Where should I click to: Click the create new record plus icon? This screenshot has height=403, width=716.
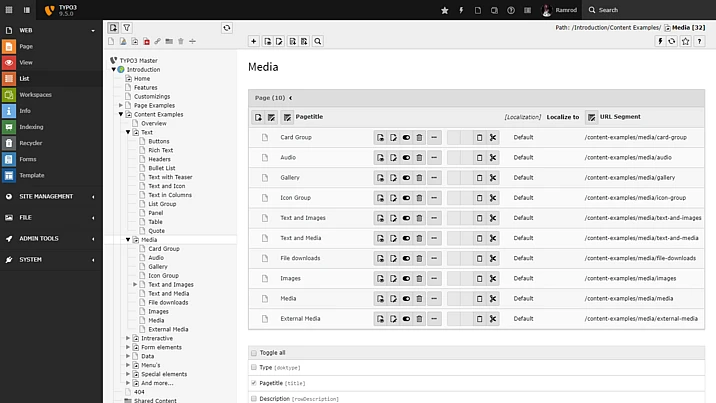(254, 41)
